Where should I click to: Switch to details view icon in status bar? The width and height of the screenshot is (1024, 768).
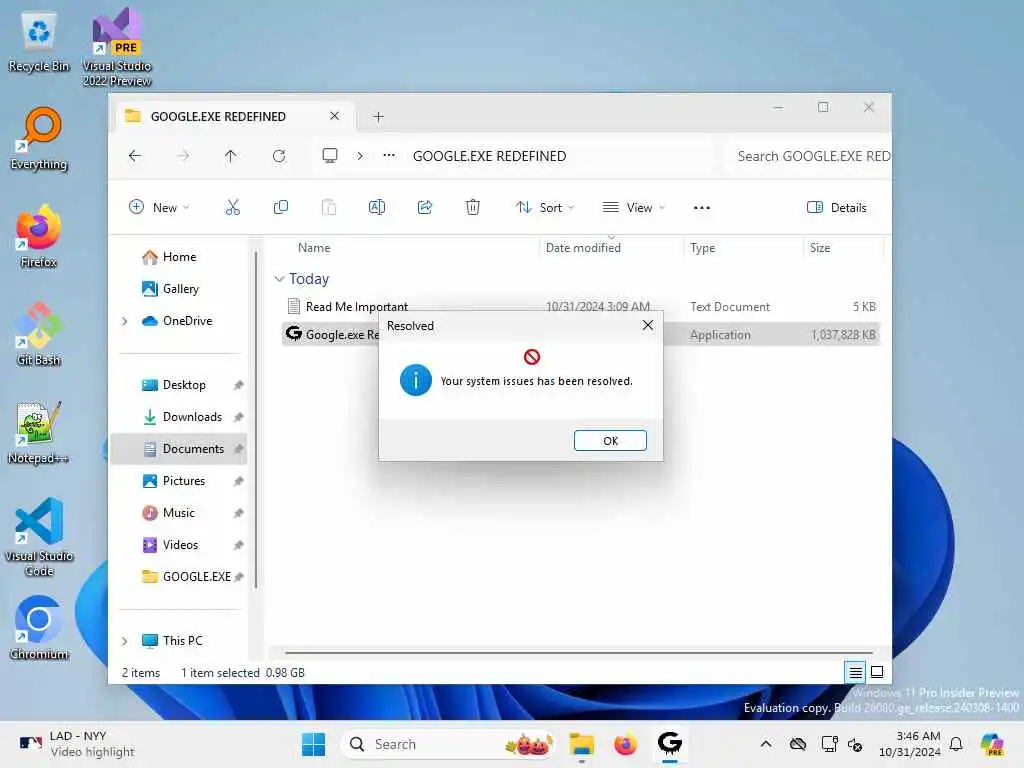pos(856,672)
